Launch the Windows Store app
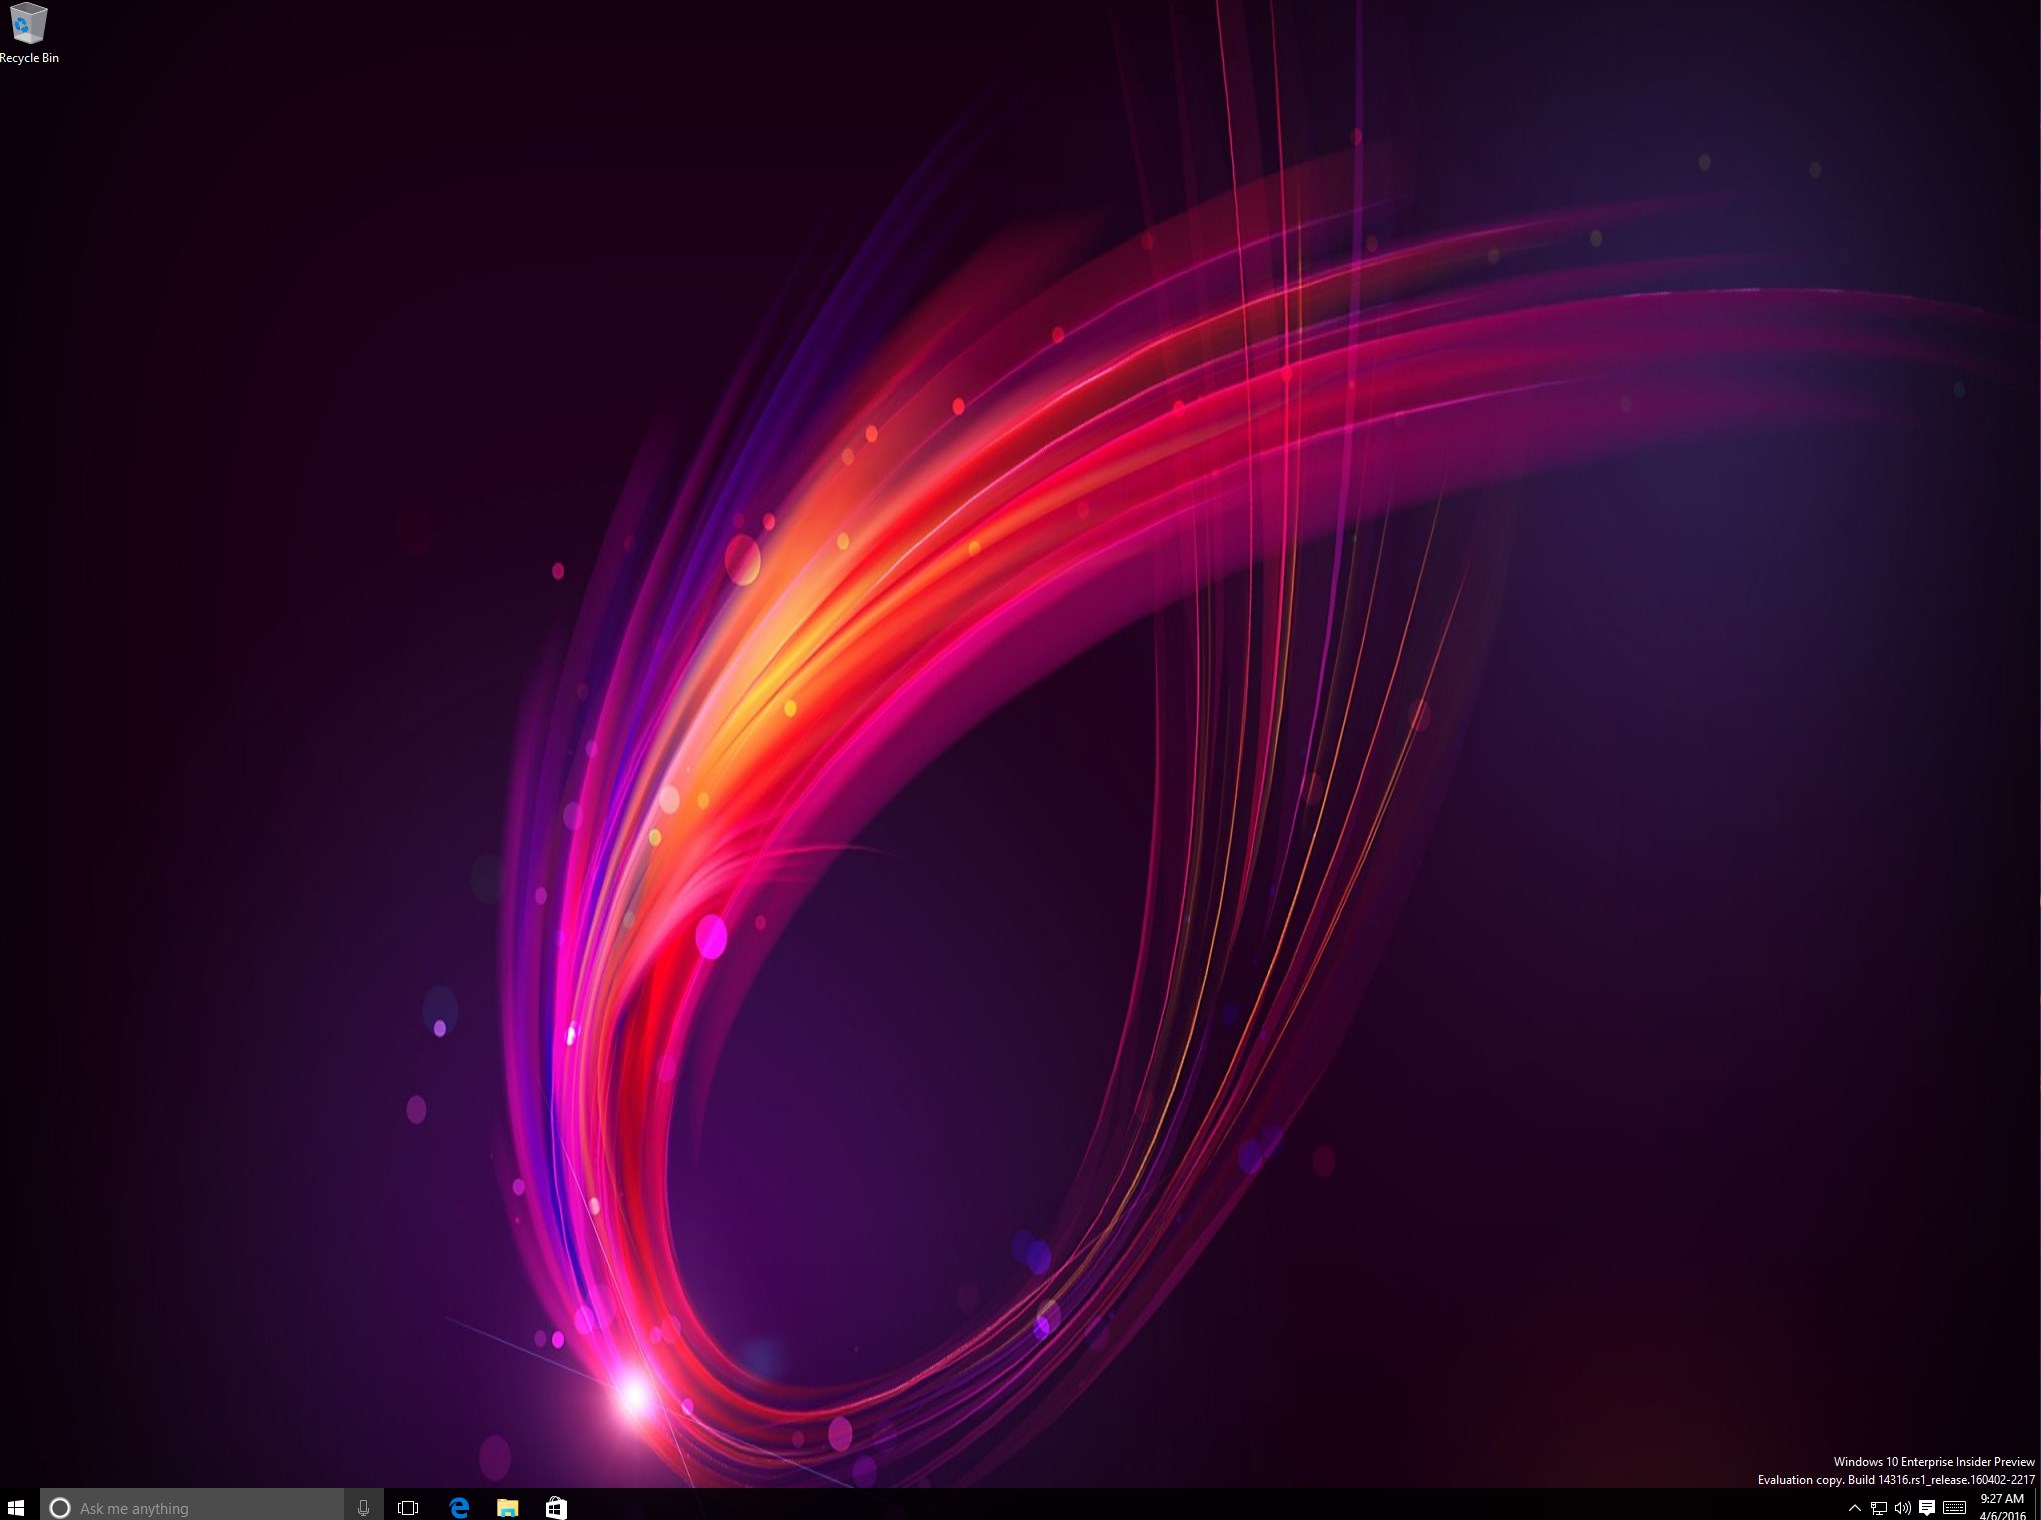The height and width of the screenshot is (1520, 2041). point(556,1507)
